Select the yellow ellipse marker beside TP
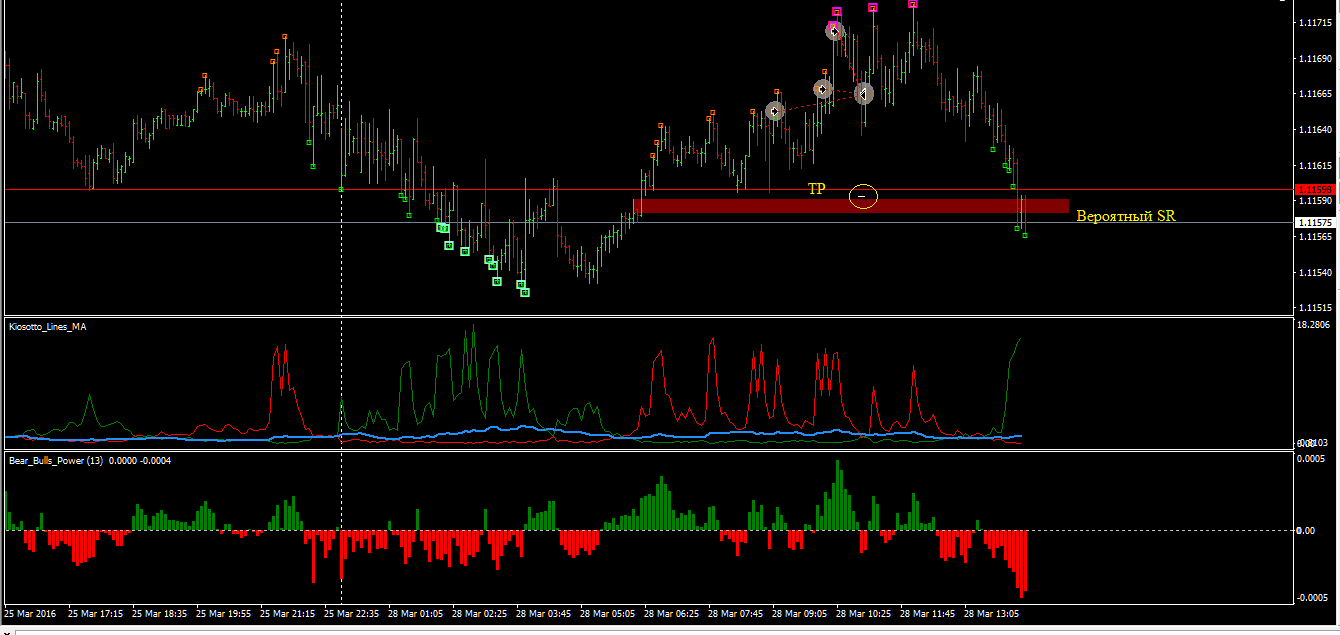This screenshot has width=1340, height=635. pos(863,196)
